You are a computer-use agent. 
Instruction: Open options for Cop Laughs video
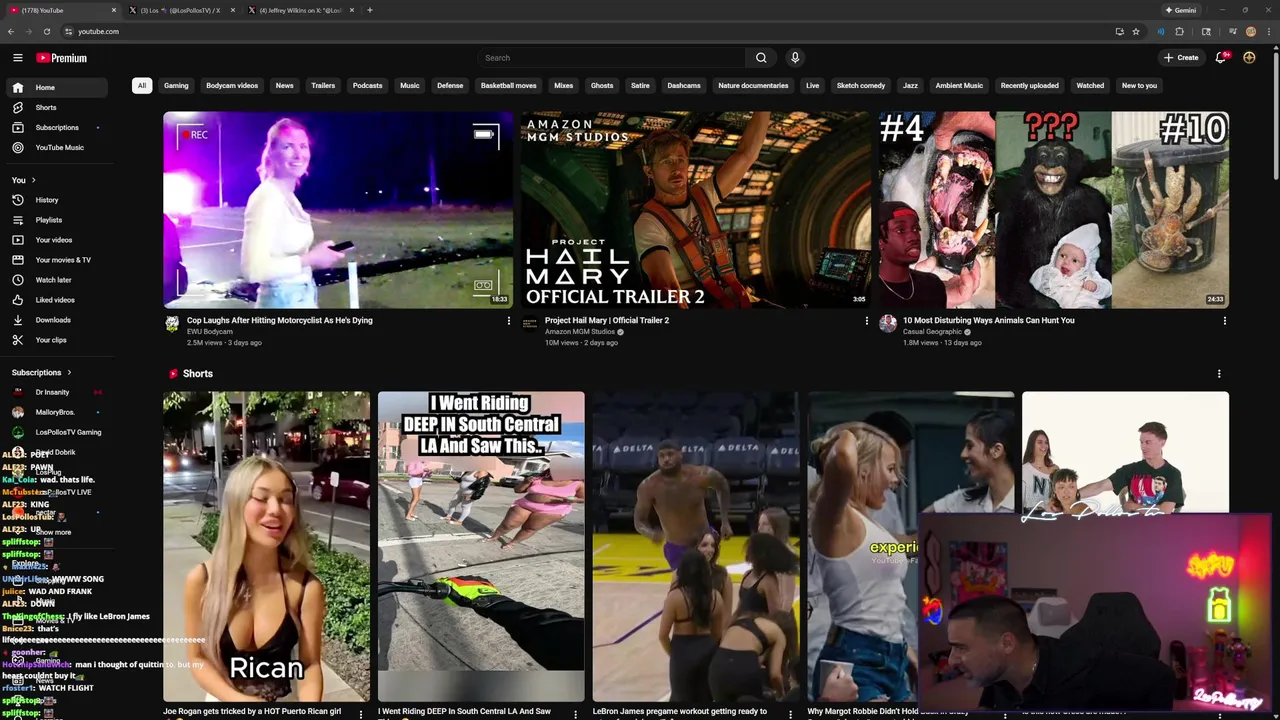tap(508, 321)
